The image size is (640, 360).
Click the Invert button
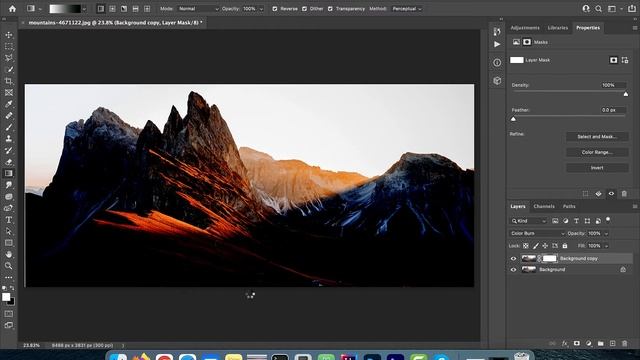pyautogui.click(x=597, y=168)
